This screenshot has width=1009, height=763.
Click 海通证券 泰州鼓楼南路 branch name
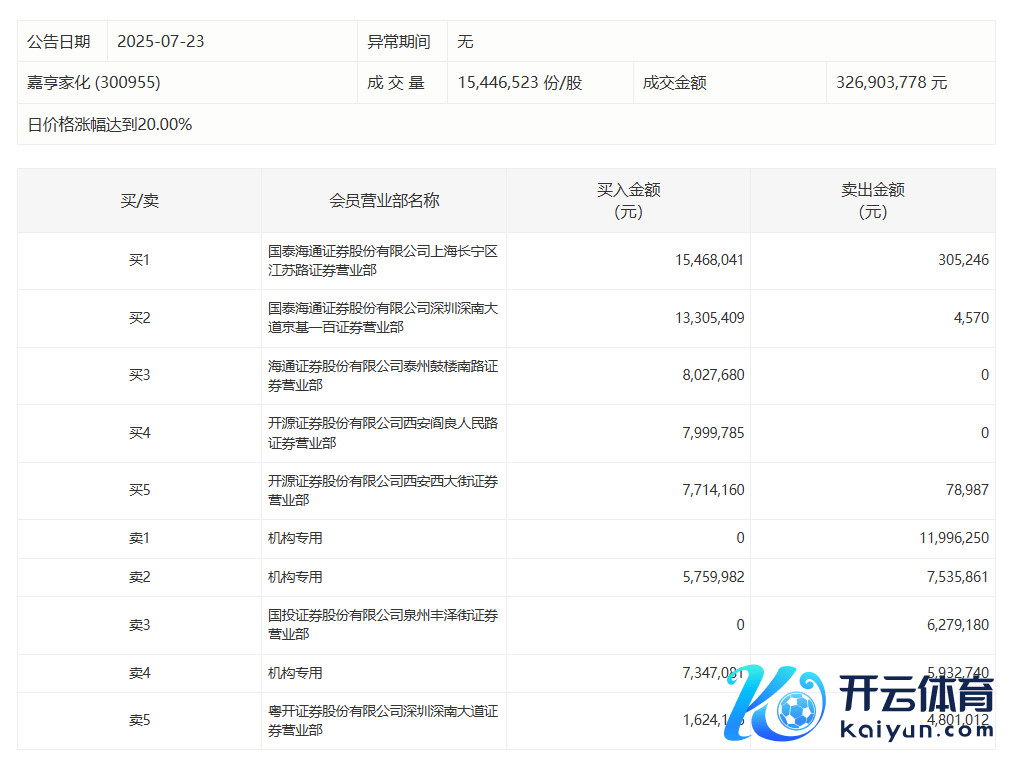pos(382,376)
